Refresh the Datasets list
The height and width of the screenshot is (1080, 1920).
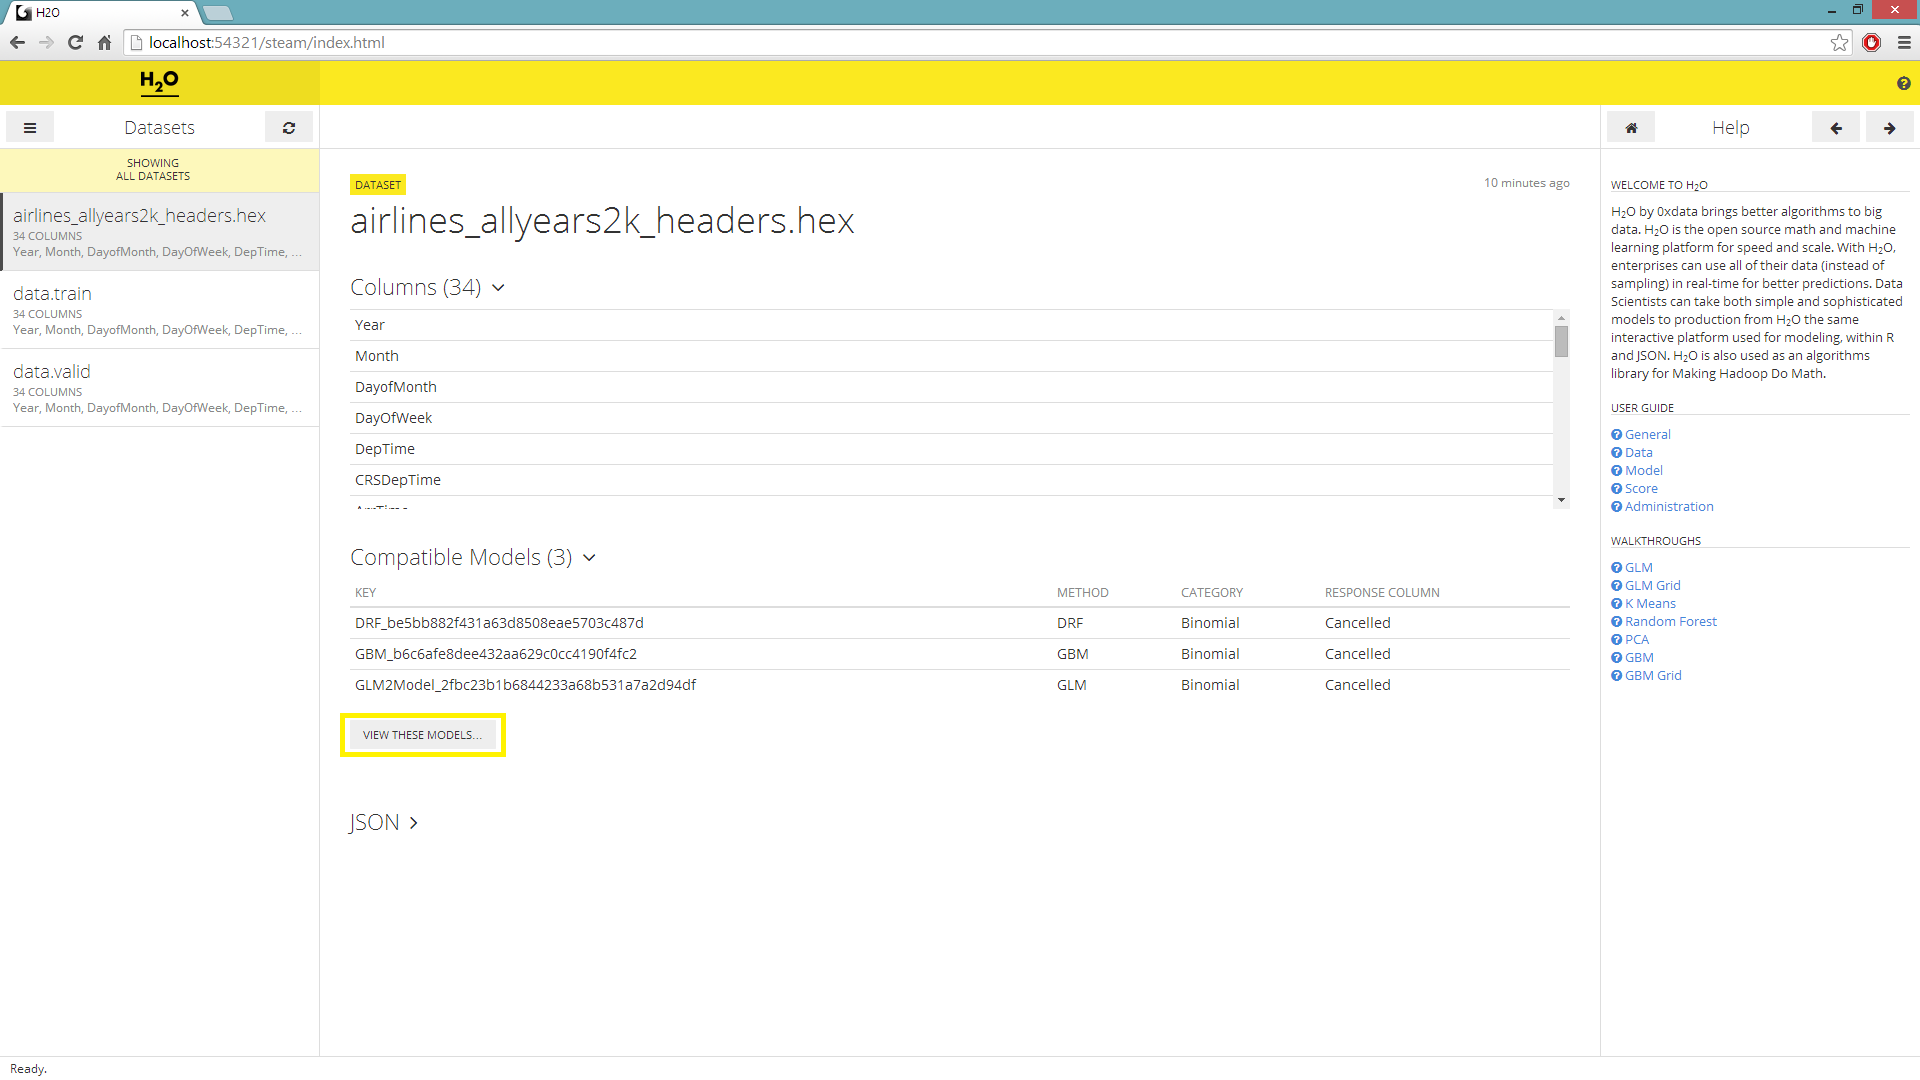(x=289, y=128)
